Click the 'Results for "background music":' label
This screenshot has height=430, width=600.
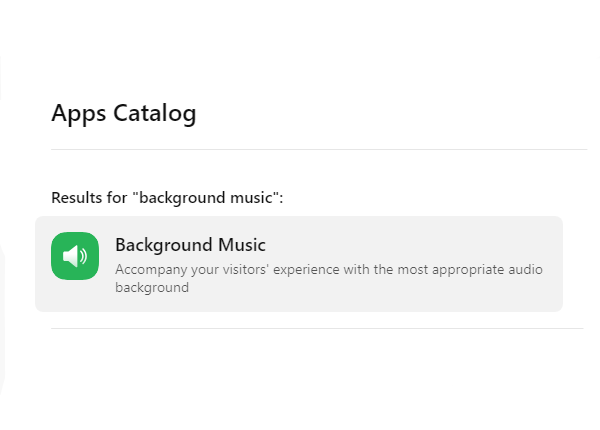point(167,198)
